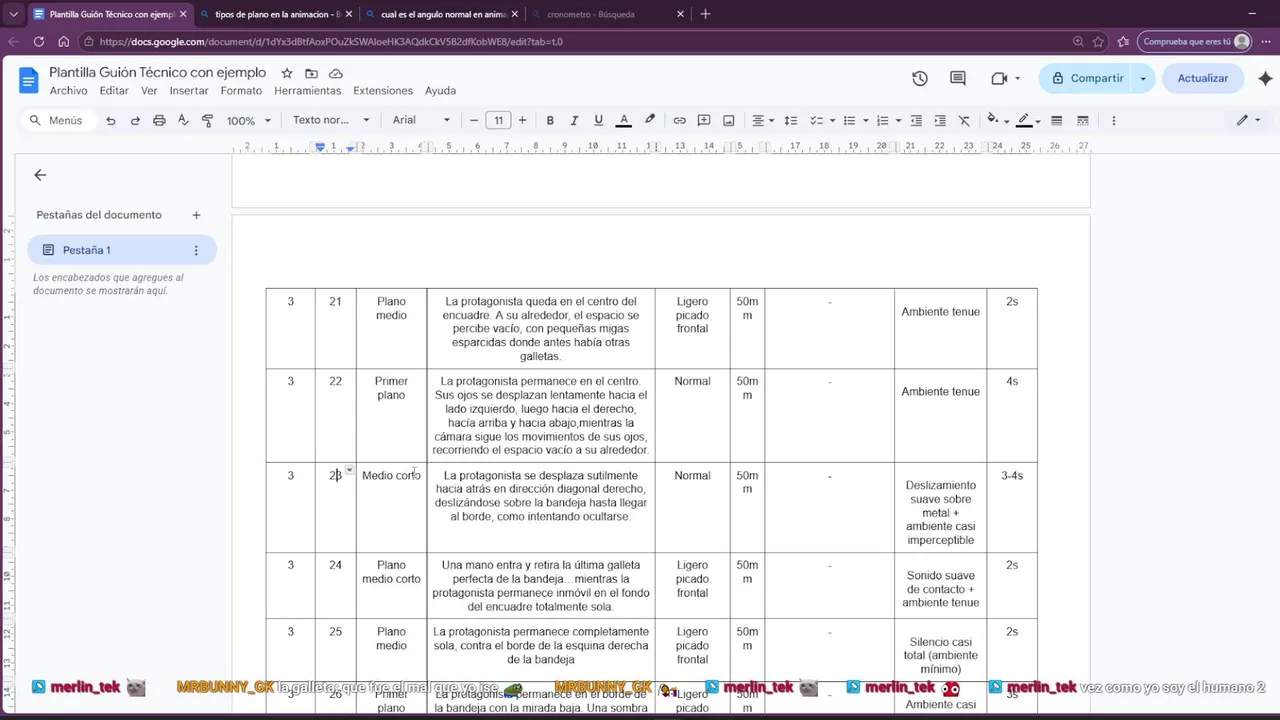Open more toolbar options menu
The image size is (1280, 720).
[1113, 120]
